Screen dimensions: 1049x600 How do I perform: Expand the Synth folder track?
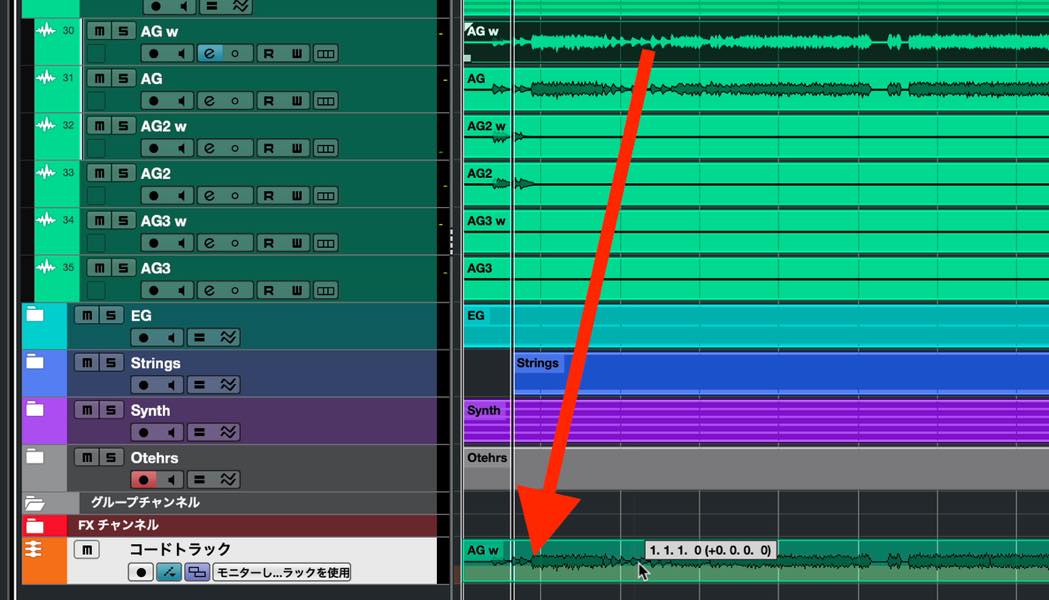[35, 410]
